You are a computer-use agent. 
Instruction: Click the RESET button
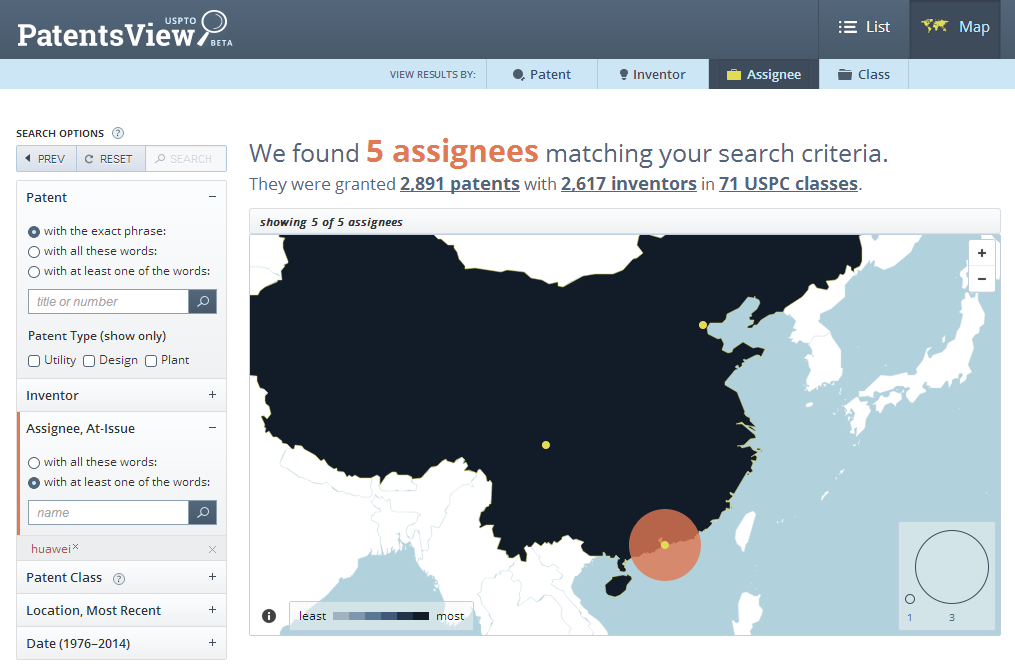coord(108,159)
